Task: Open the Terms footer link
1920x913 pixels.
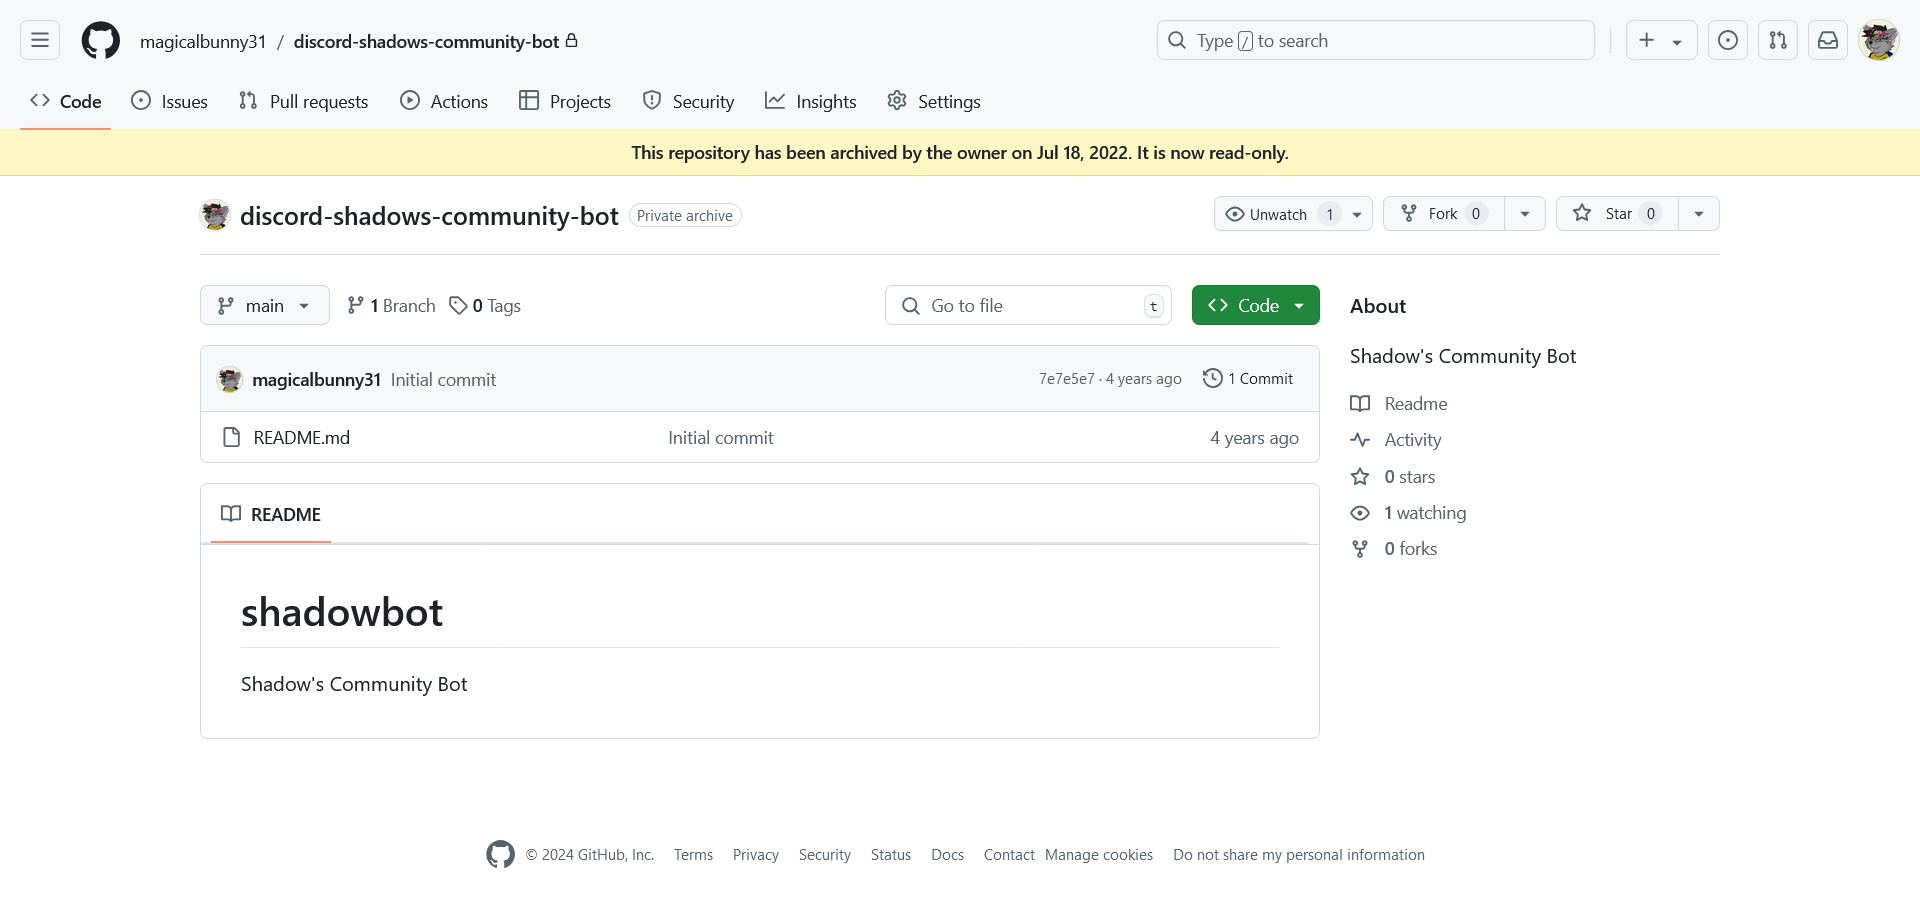Action: pyautogui.click(x=693, y=855)
